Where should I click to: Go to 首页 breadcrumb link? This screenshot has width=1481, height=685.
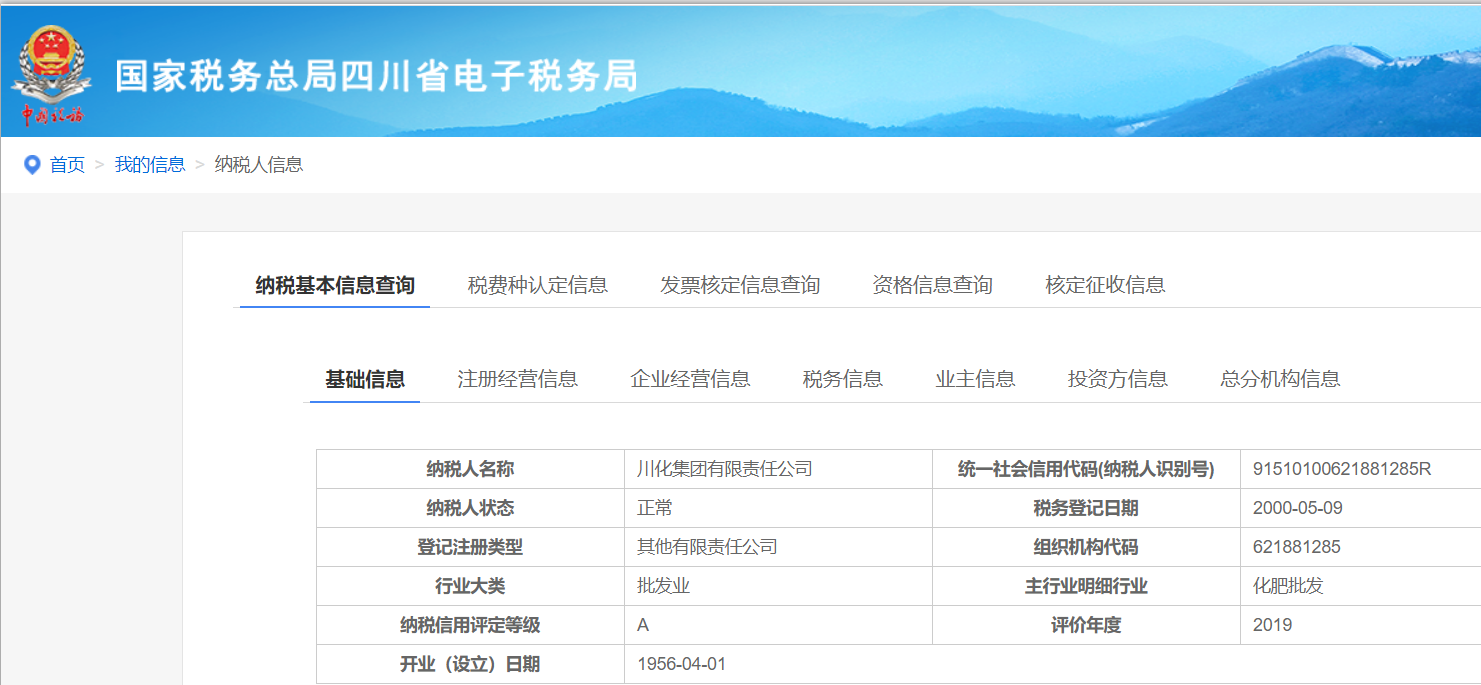(67, 165)
